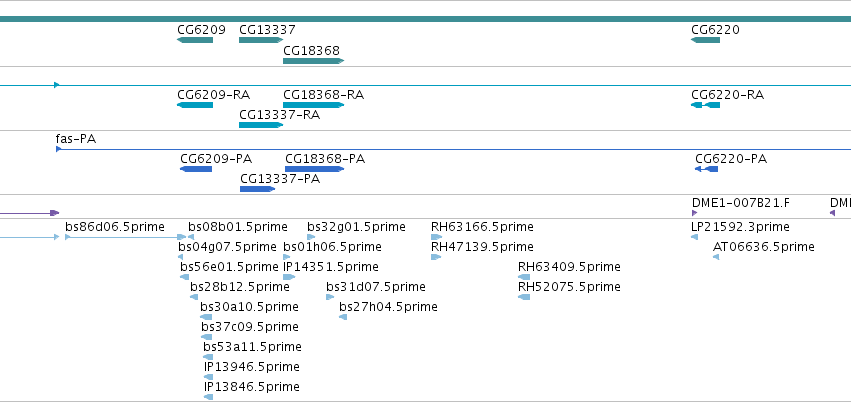Select the CG6220-PA protein glyph
Screen dimensions: 851x402
point(706,169)
